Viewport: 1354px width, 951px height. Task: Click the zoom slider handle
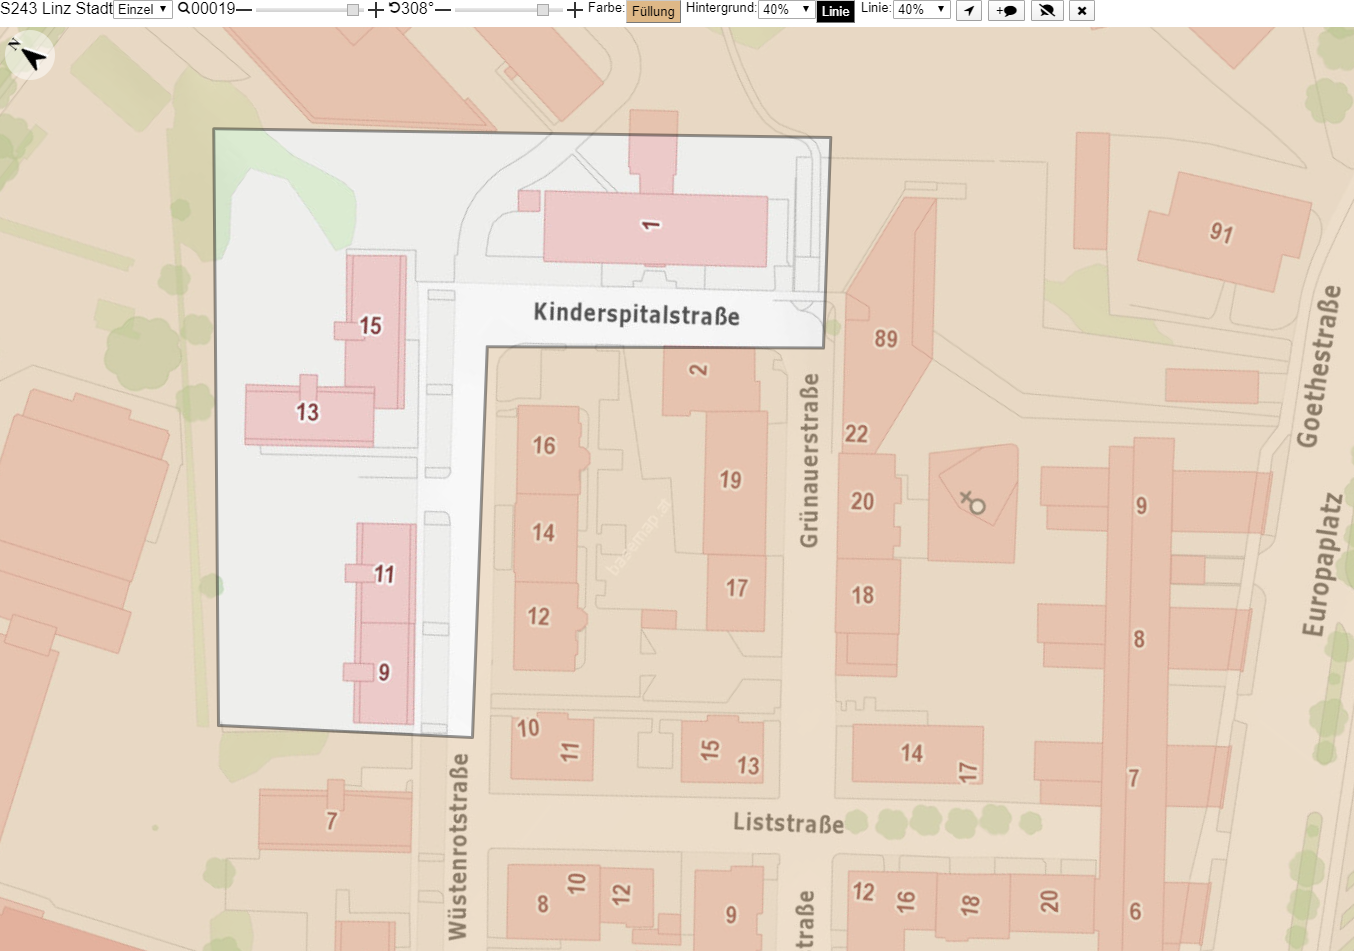pos(353,10)
